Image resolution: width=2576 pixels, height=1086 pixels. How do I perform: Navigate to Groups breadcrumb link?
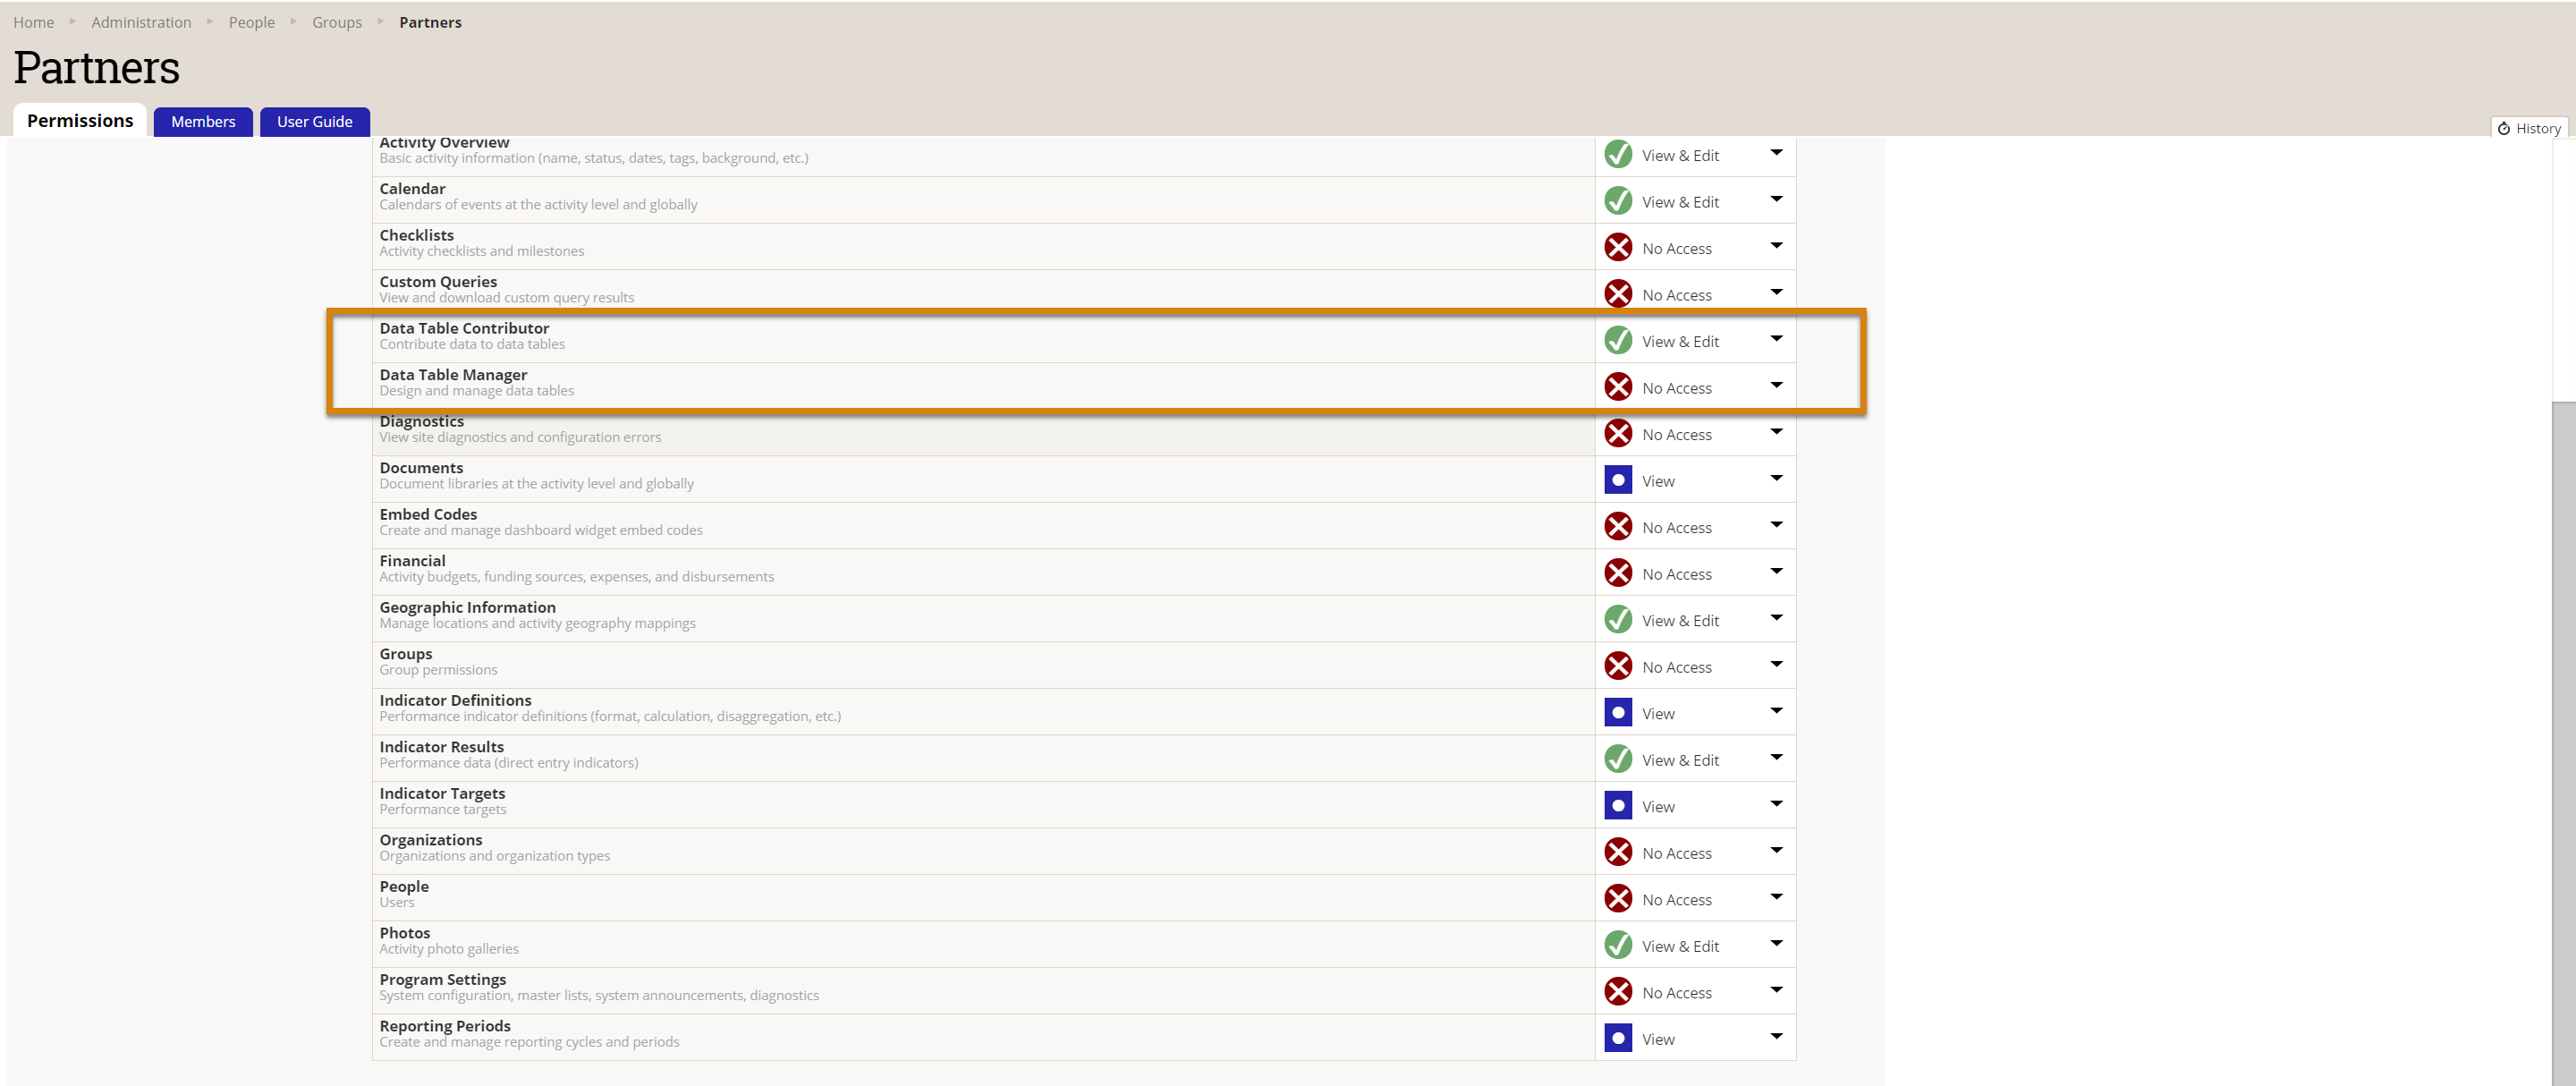coord(336,22)
